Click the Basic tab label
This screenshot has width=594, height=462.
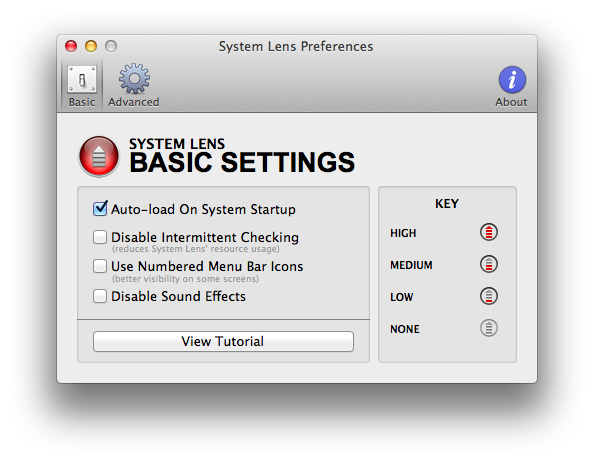(x=82, y=102)
